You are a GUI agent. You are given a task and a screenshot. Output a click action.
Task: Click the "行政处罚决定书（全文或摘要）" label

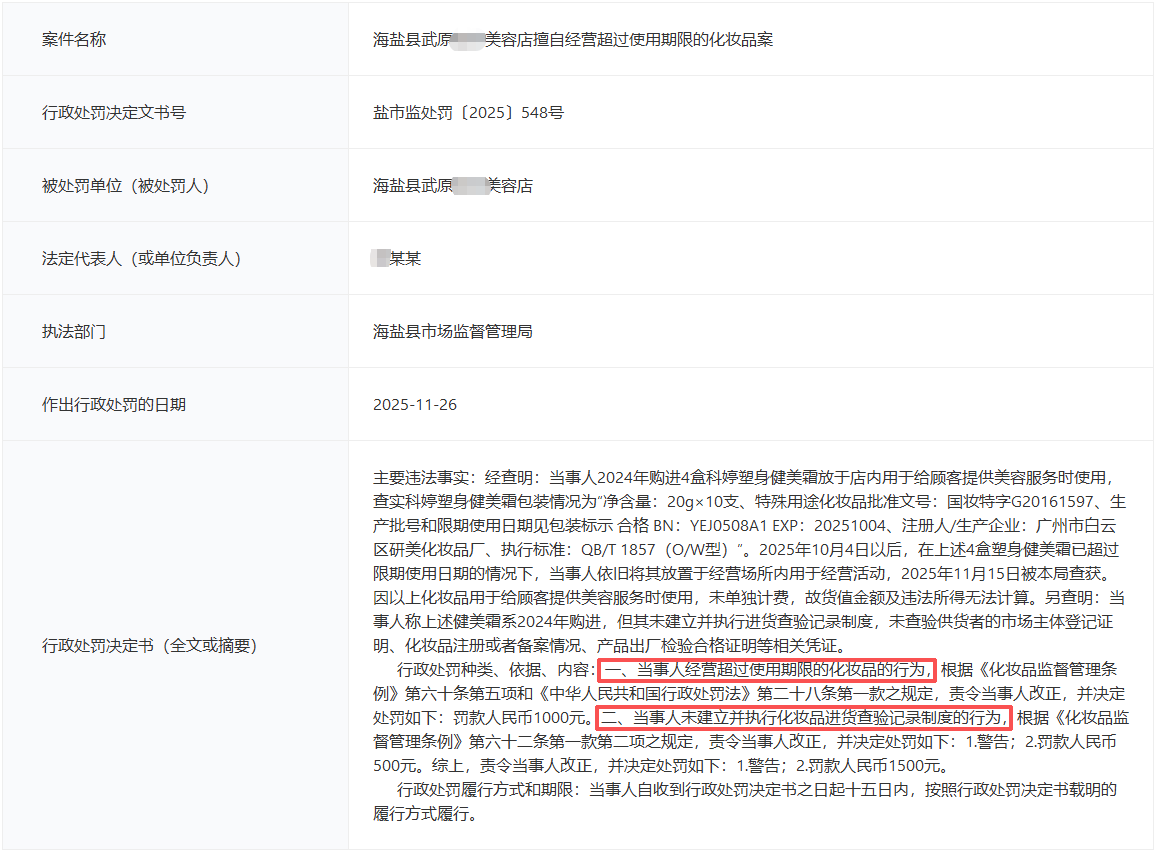pyautogui.click(x=149, y=646)
